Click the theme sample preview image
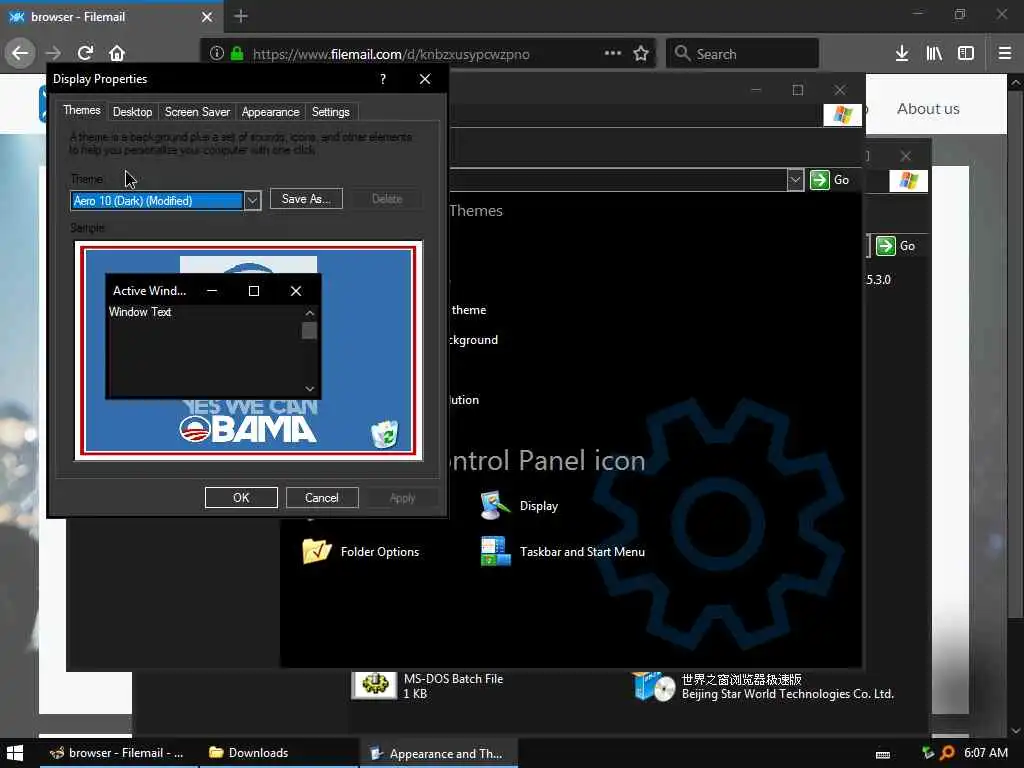This screenshot has width=1024, height=768. click(248, 351)
